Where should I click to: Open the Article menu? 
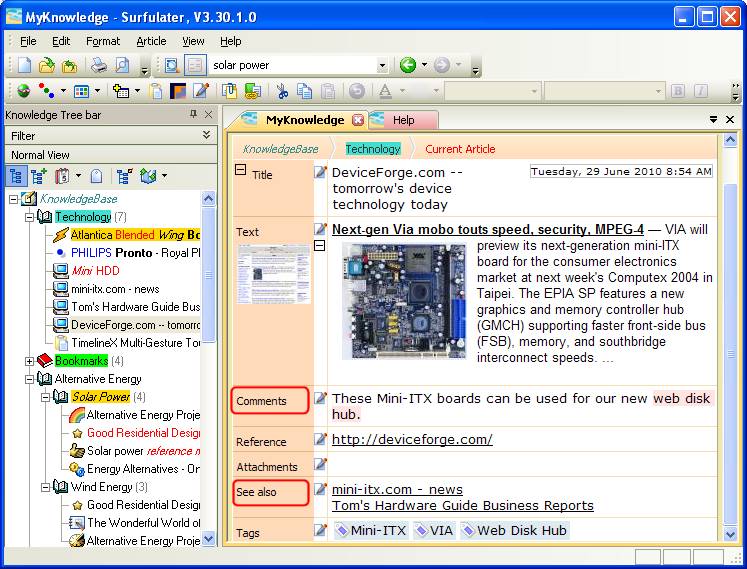[x=151, y=41]
